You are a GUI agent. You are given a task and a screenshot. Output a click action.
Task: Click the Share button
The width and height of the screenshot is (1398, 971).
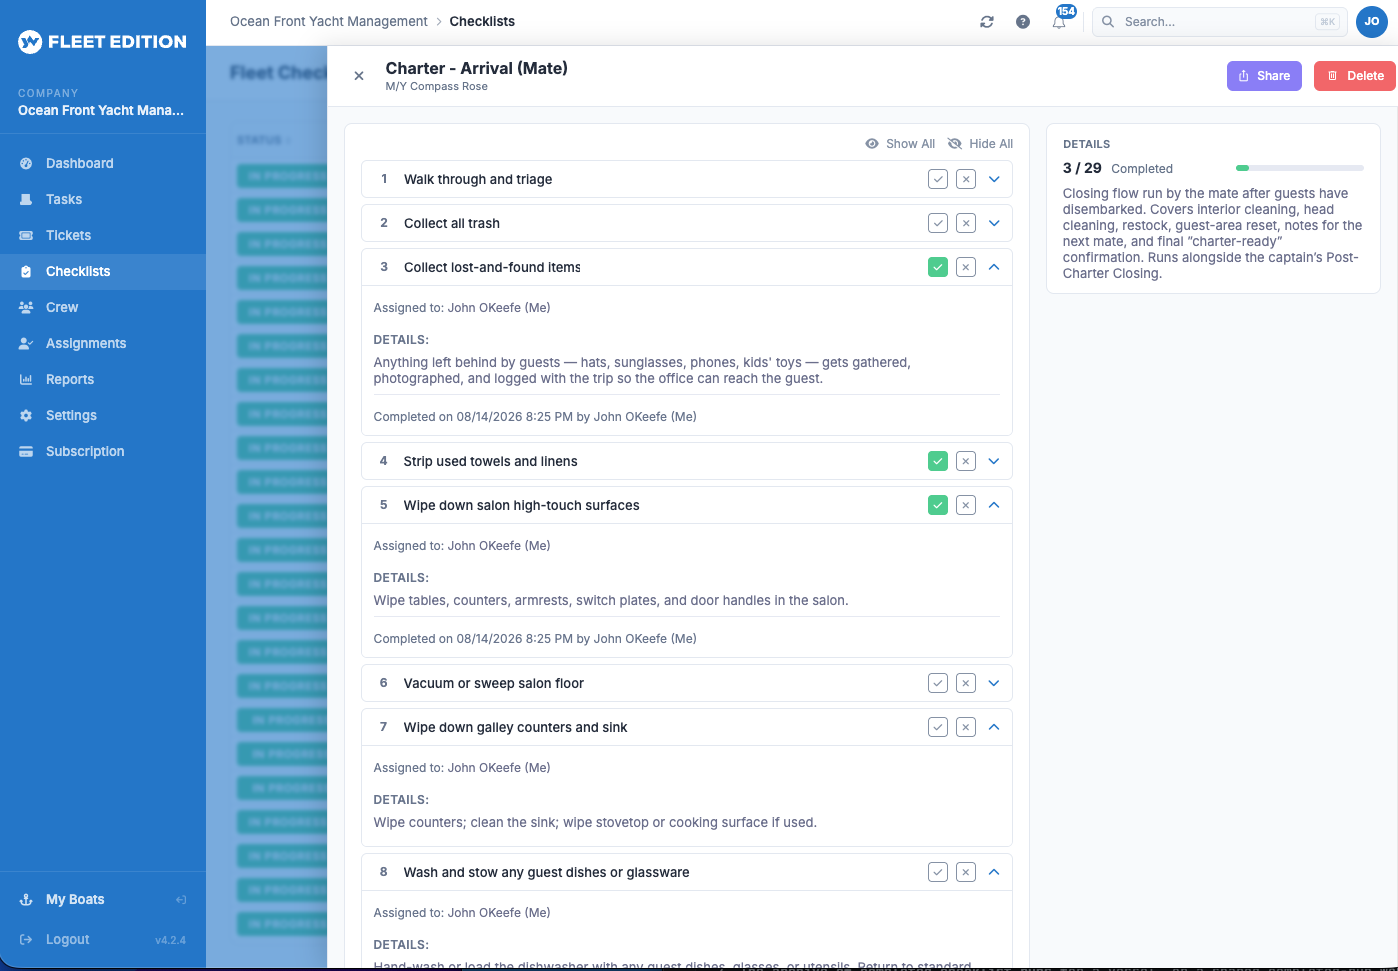pyautogui.click(x=1264, y=76)
